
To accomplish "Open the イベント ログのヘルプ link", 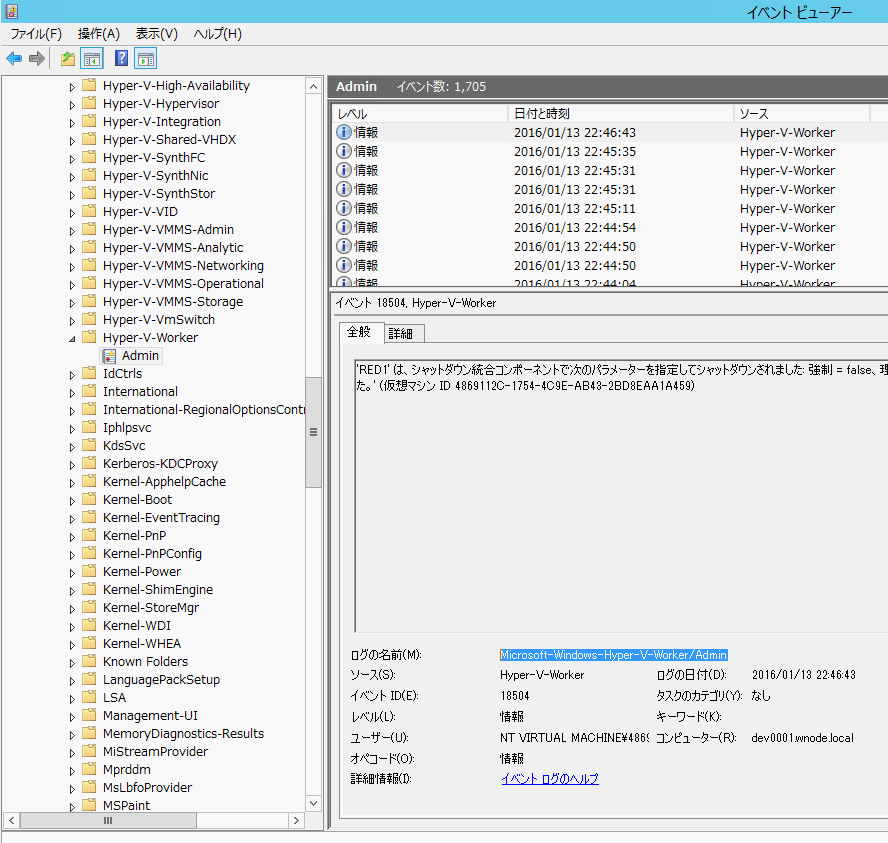I will pyautogui.click(x=549, y=779).
